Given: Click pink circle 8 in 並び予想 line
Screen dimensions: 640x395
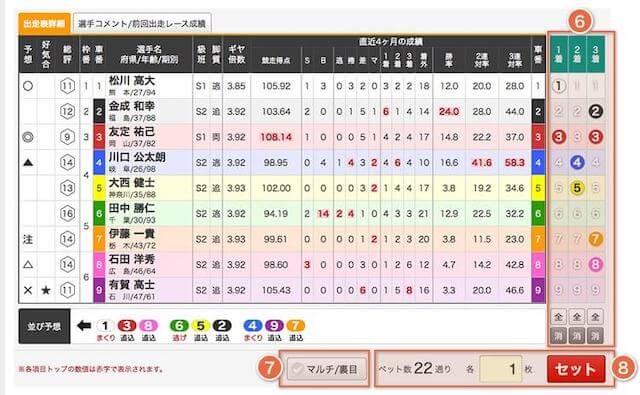Looking at the screenshot, I should 148,326.
